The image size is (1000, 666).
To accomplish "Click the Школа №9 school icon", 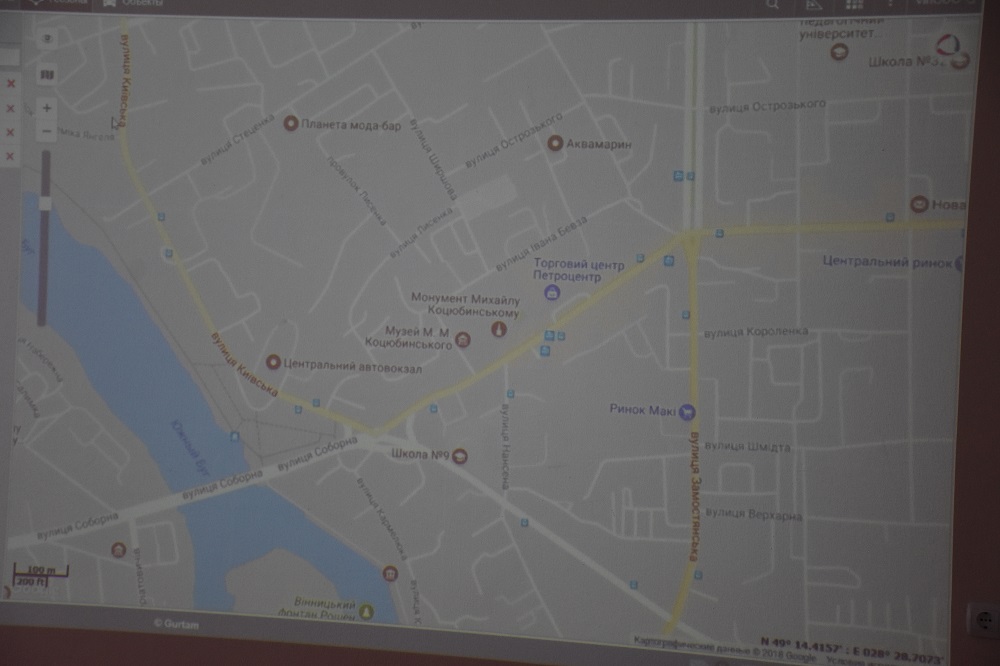I will (460, 456).
